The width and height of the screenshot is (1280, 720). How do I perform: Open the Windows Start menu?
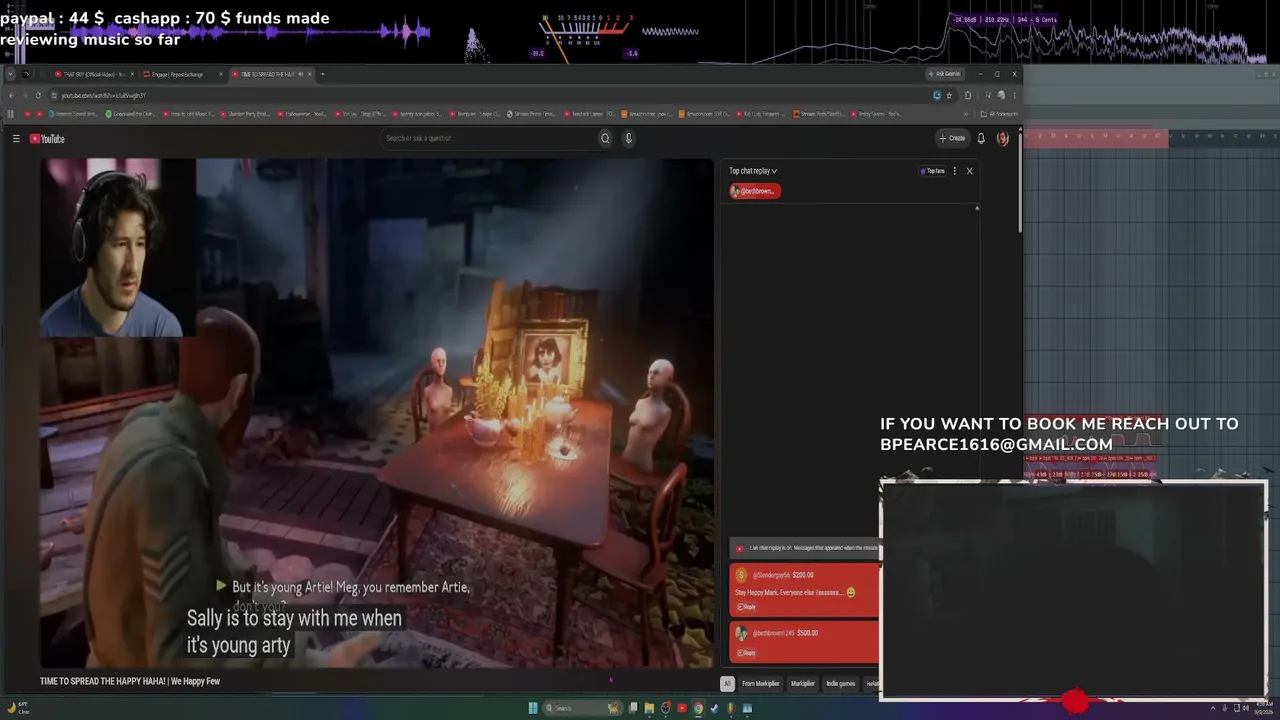533,708
